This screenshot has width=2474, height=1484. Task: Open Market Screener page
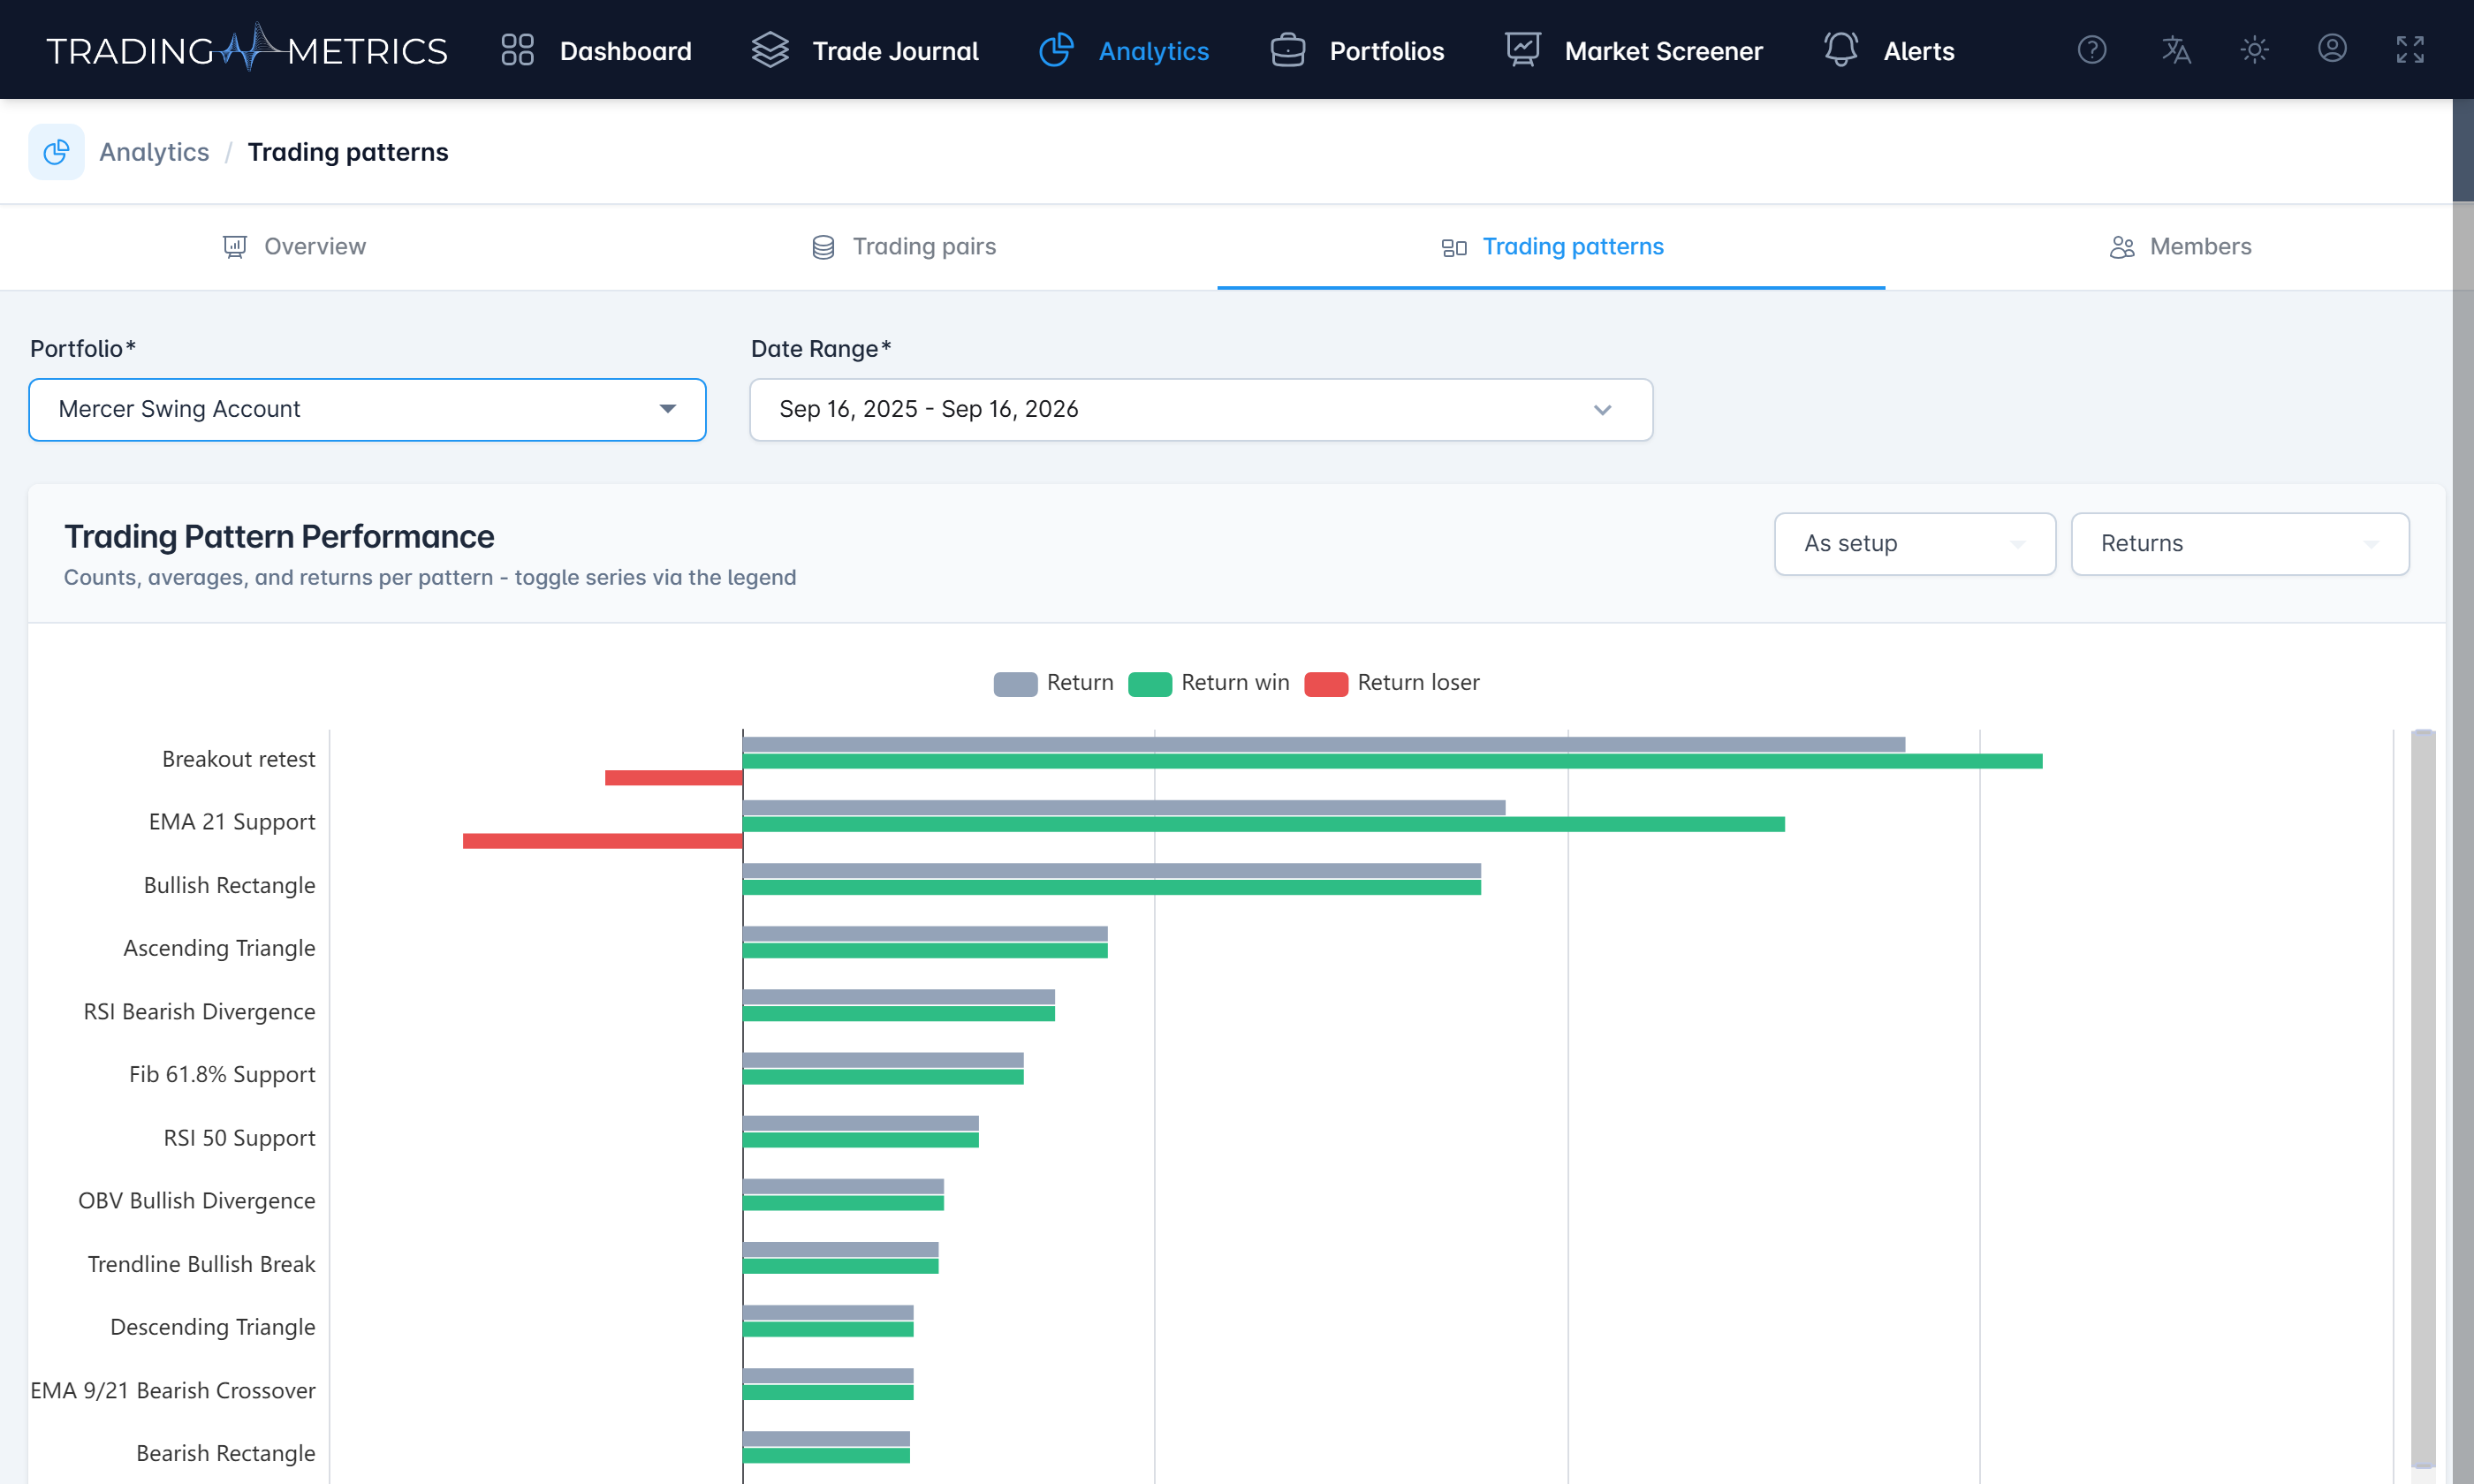[x=1633, y=50]
